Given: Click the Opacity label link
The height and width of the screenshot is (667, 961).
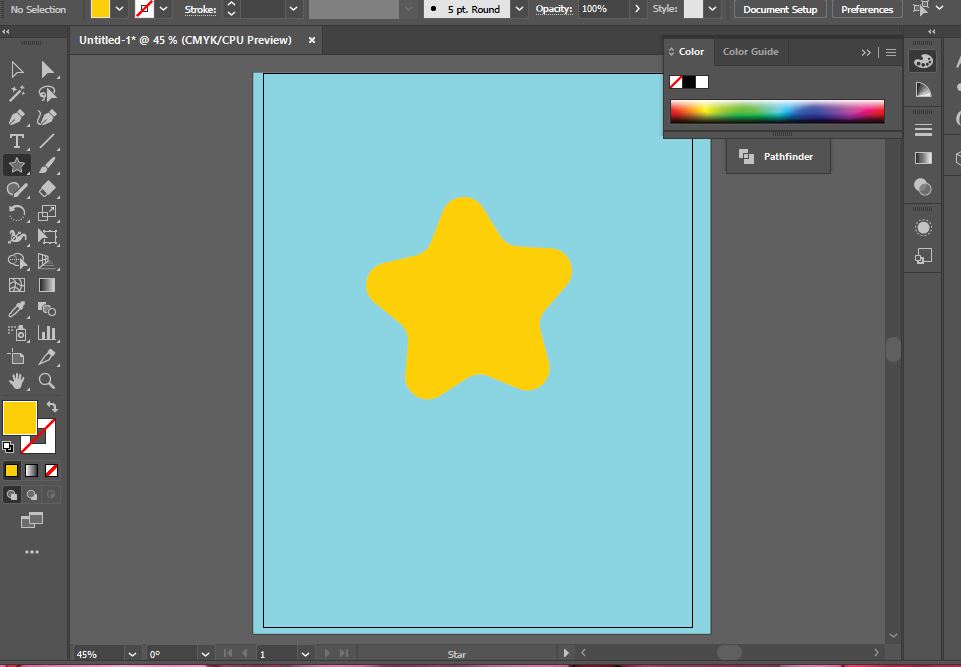Looking at the screenshot, I should [553, 9].
